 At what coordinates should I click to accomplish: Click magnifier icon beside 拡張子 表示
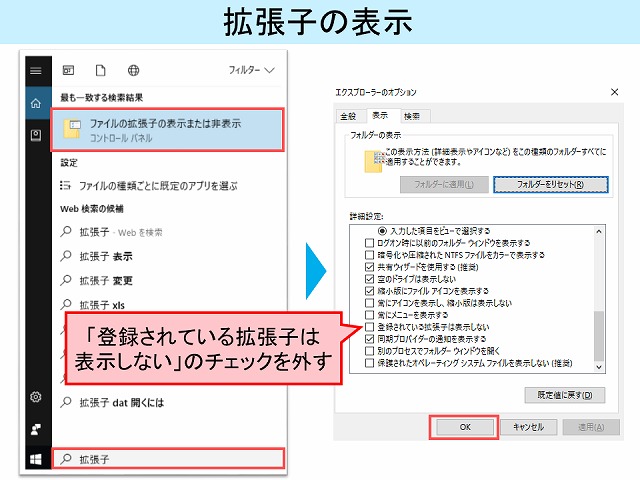click(x=66, y=256)
